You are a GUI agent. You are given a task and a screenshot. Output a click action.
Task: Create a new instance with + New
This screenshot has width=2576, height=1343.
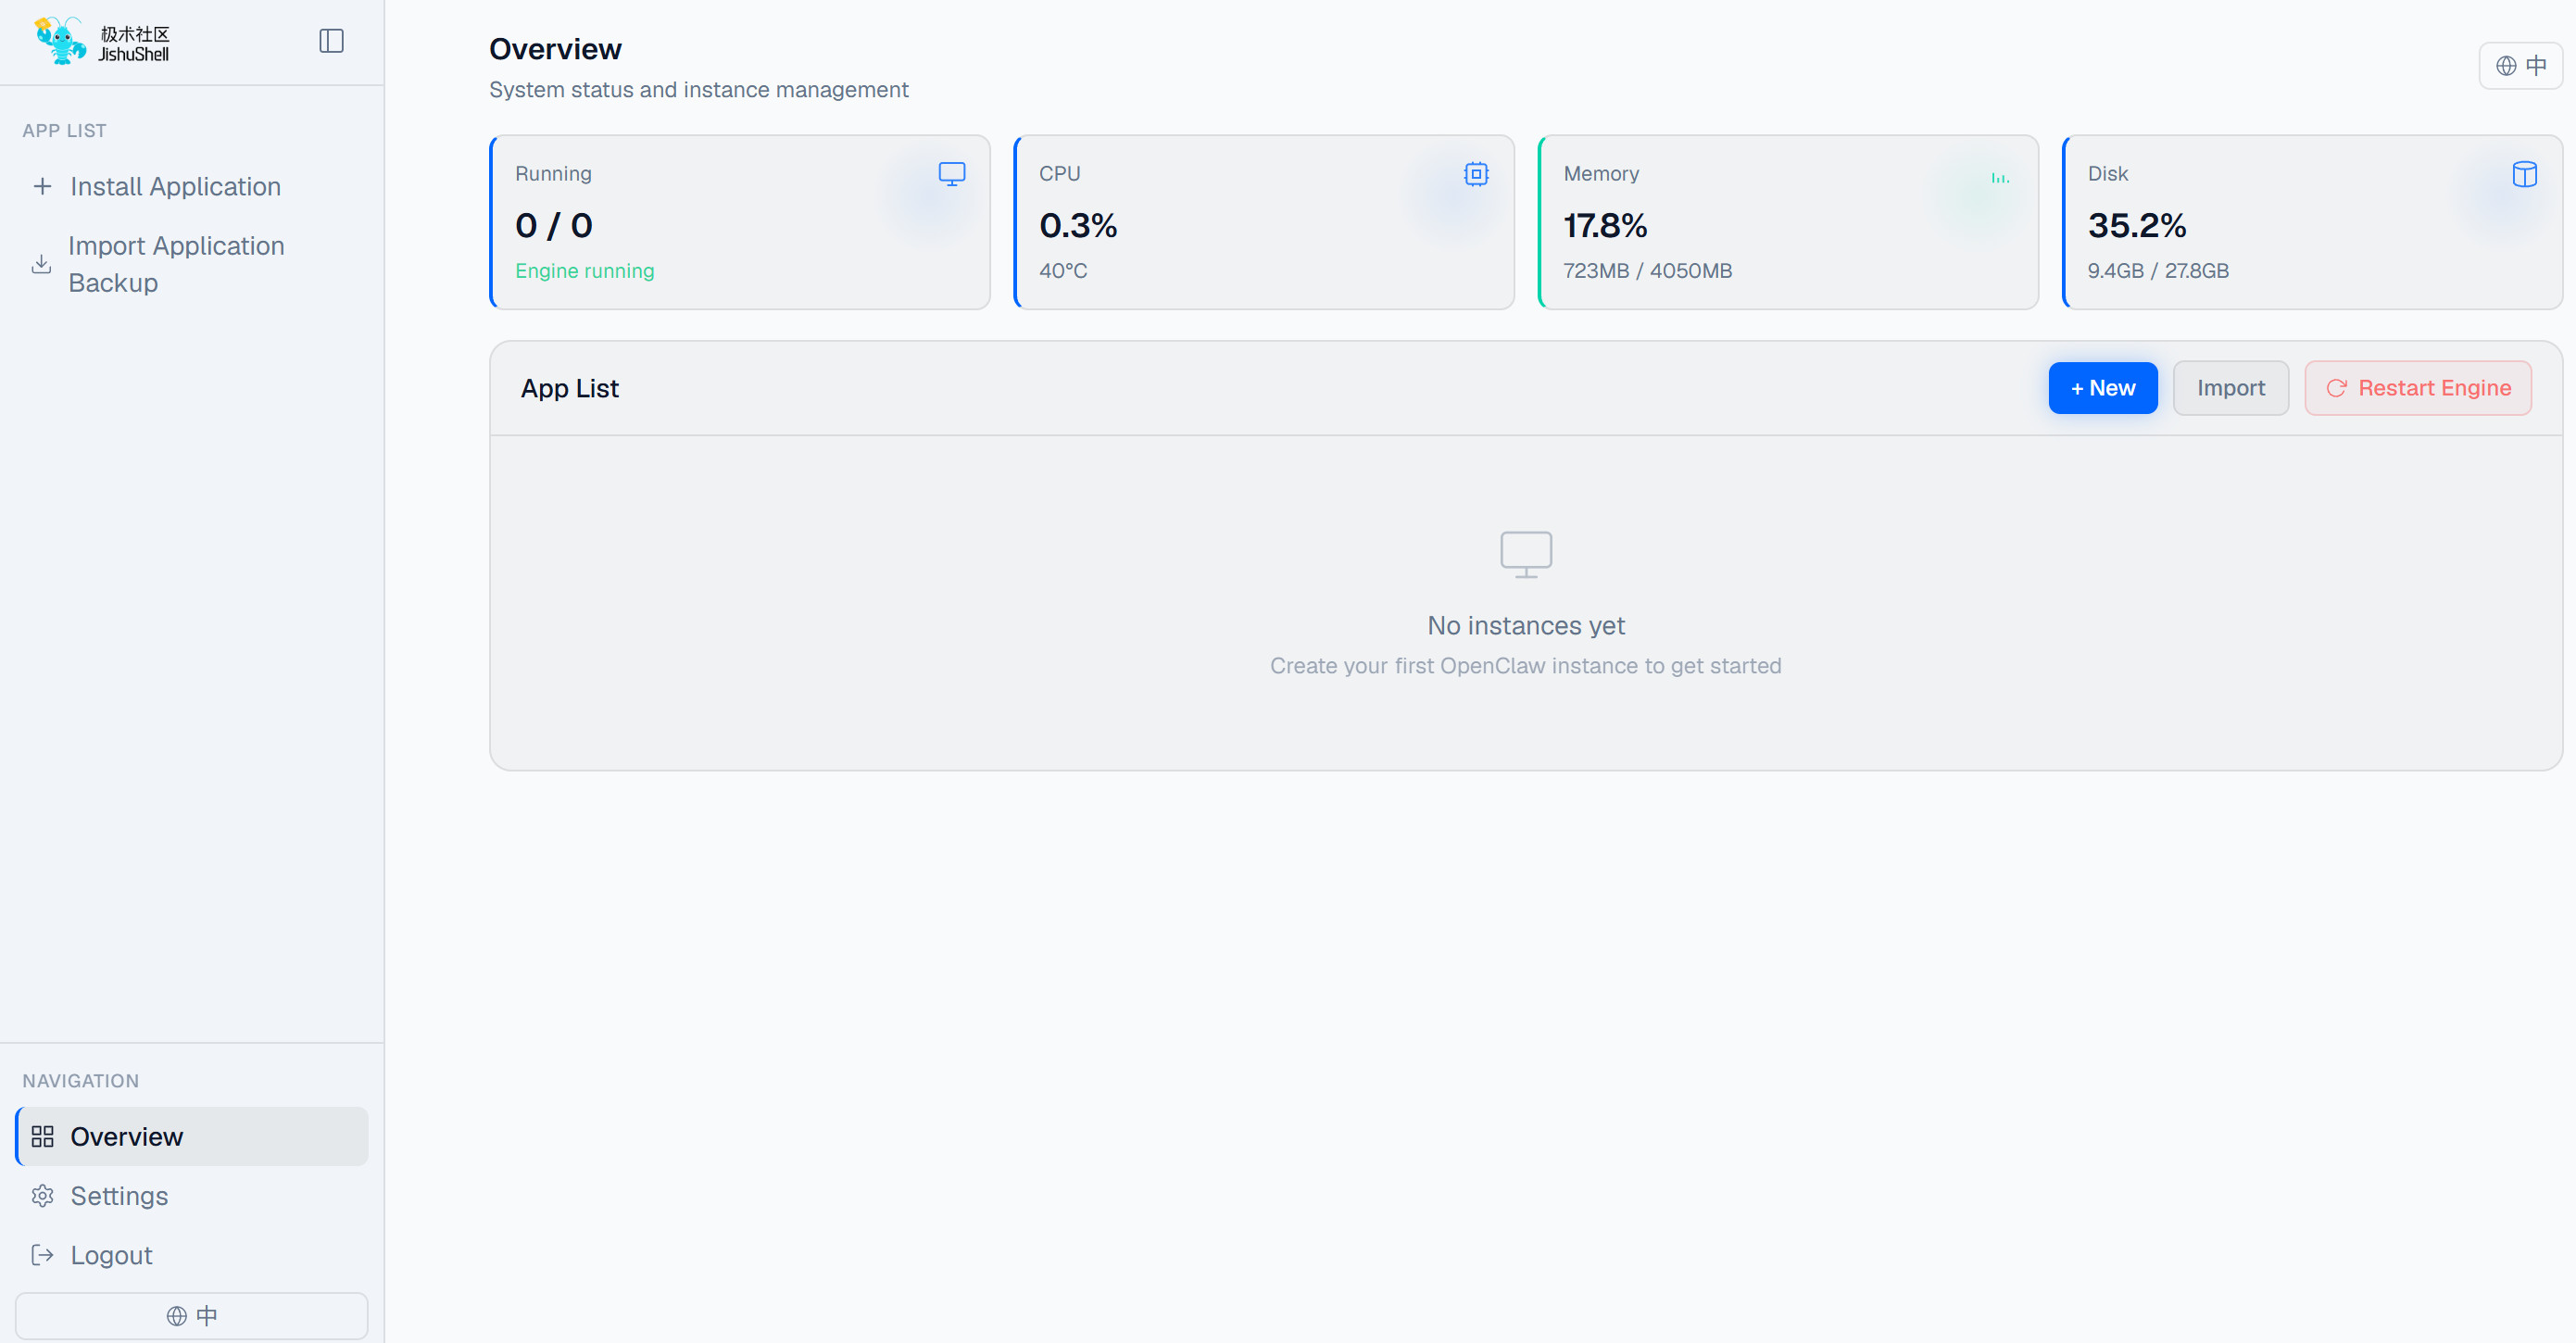[2102, 388]
